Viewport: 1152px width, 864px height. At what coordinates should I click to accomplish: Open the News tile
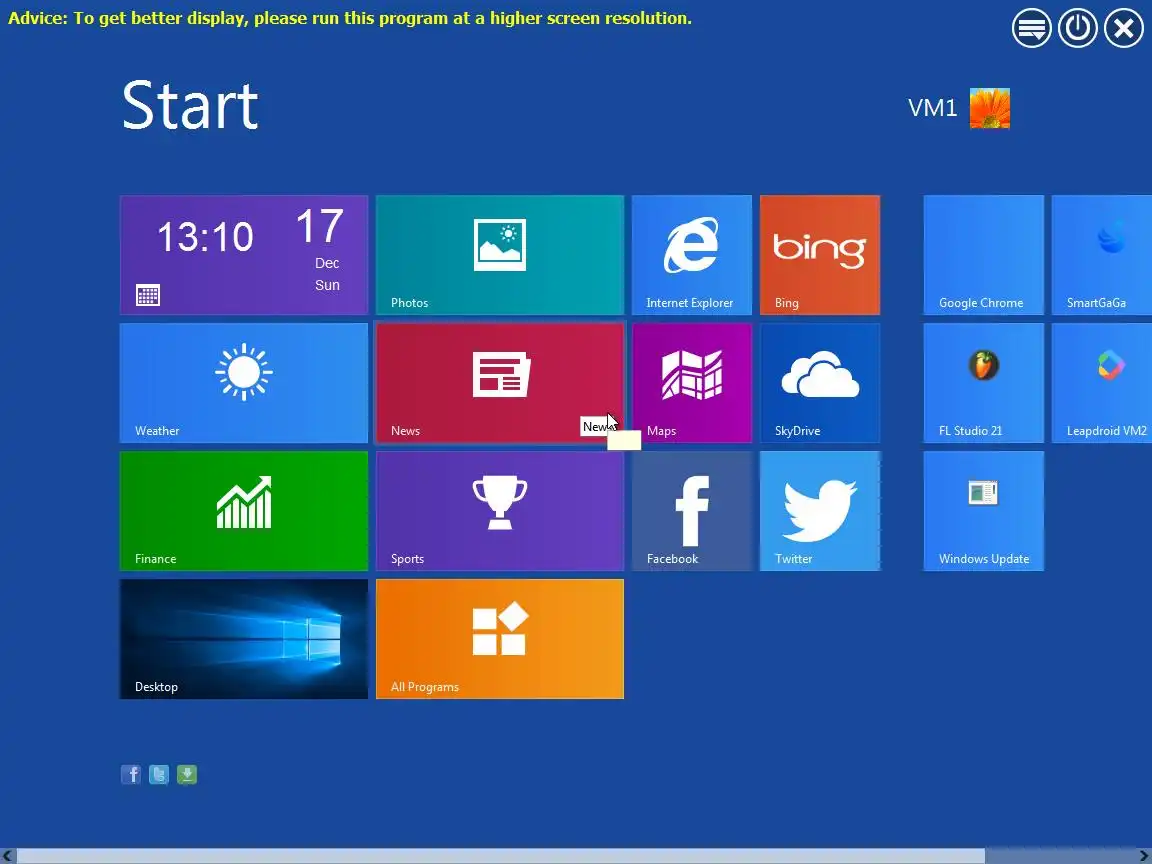point(500,383)
